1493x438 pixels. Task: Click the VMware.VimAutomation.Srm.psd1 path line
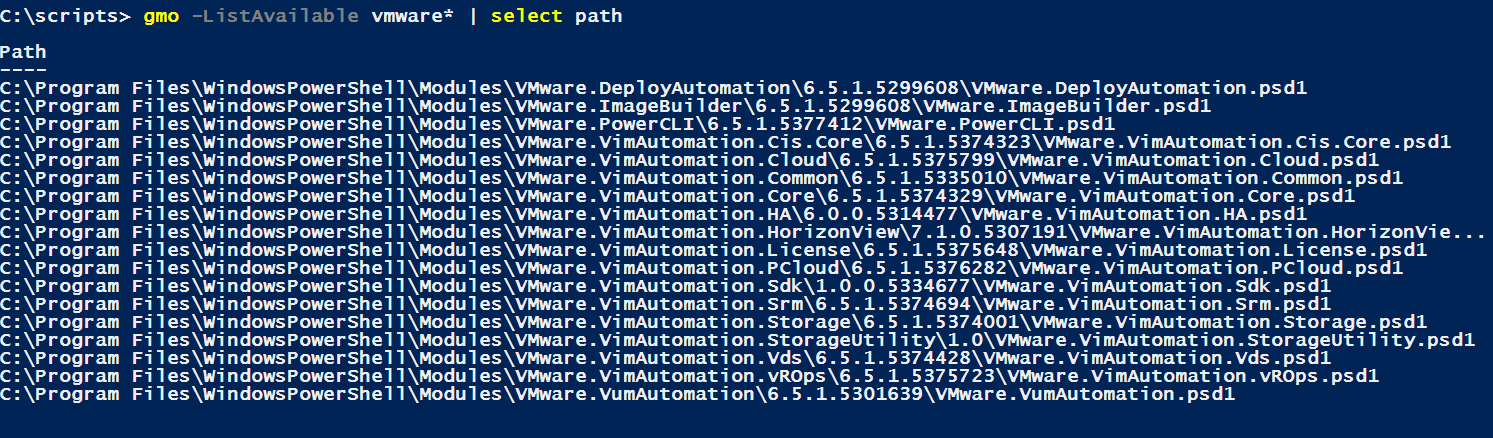pyautogui.click(x=666, y=304)
